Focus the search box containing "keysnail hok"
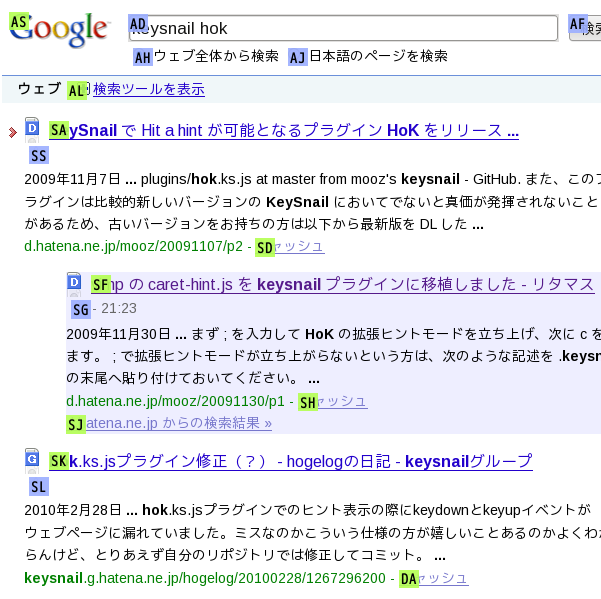This screenshot has width=601, height=599. click(x=343, y=28)
